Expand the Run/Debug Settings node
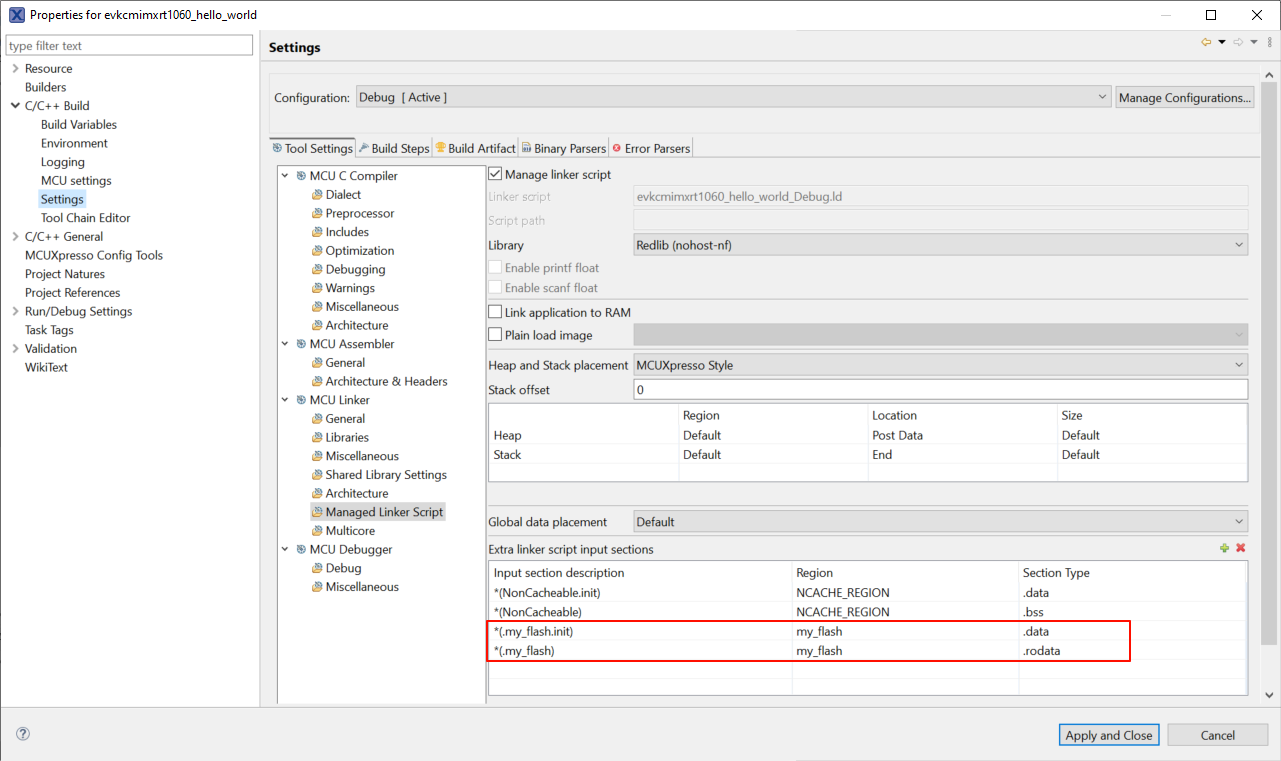This screenshot has height=761, width=1281. click(15, 311)
